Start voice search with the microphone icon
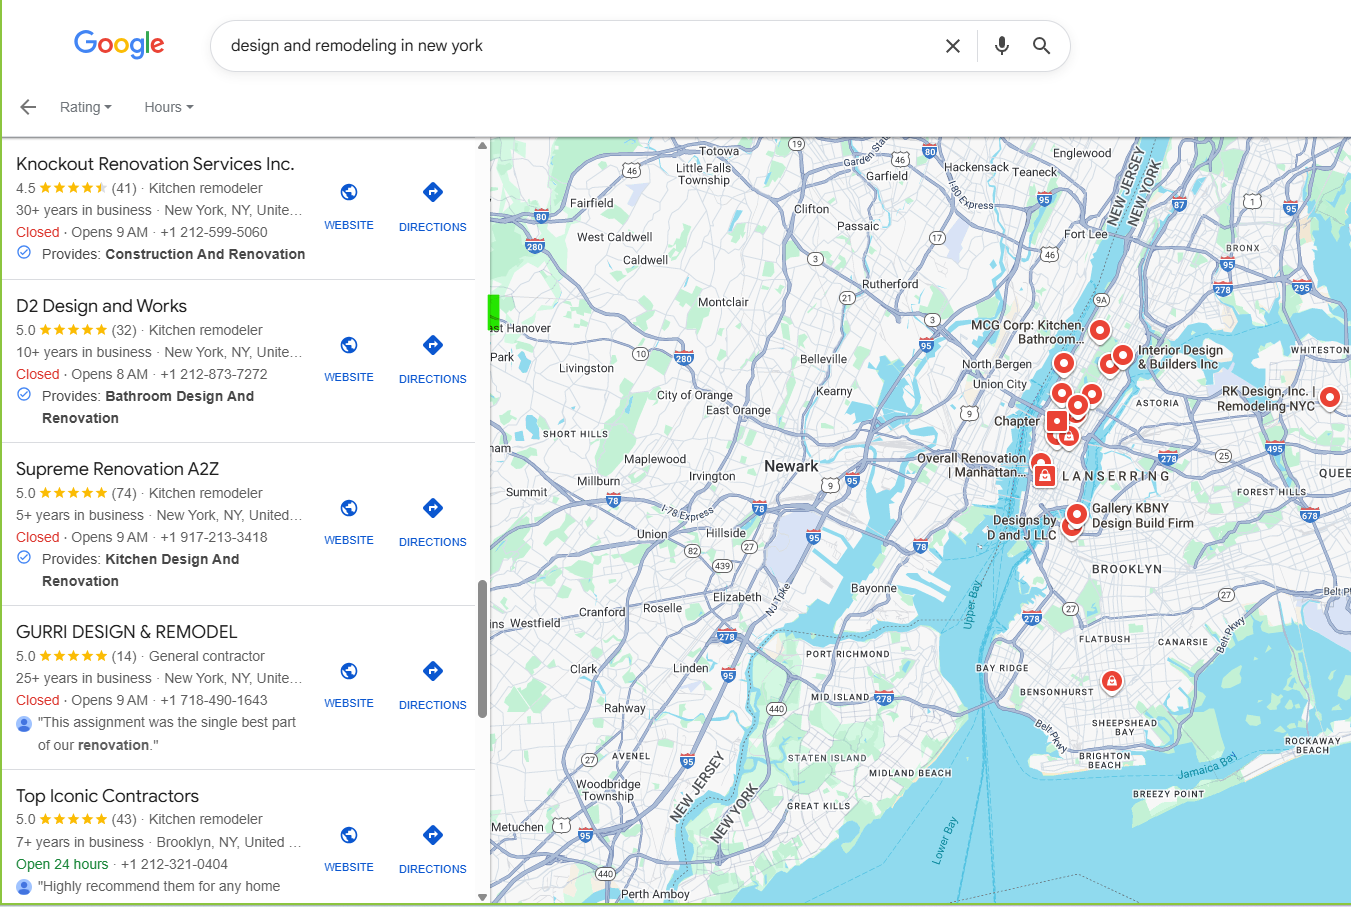Screen dimensions: 1351x907 click(1001, 46)
